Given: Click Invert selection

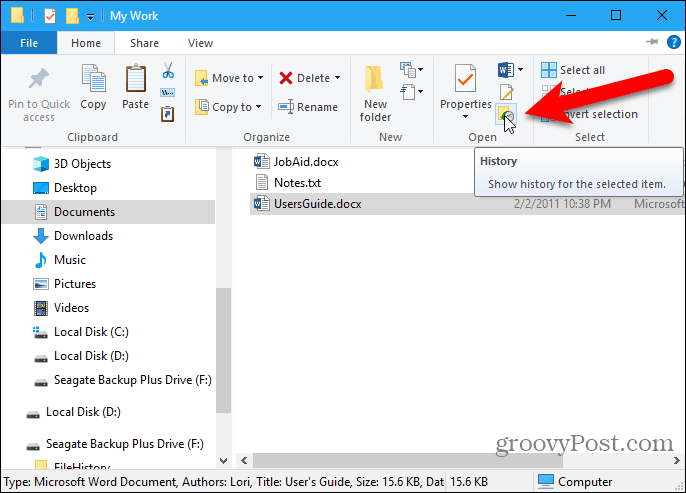Looking at the screenshot, I should (x=589, y=114).
